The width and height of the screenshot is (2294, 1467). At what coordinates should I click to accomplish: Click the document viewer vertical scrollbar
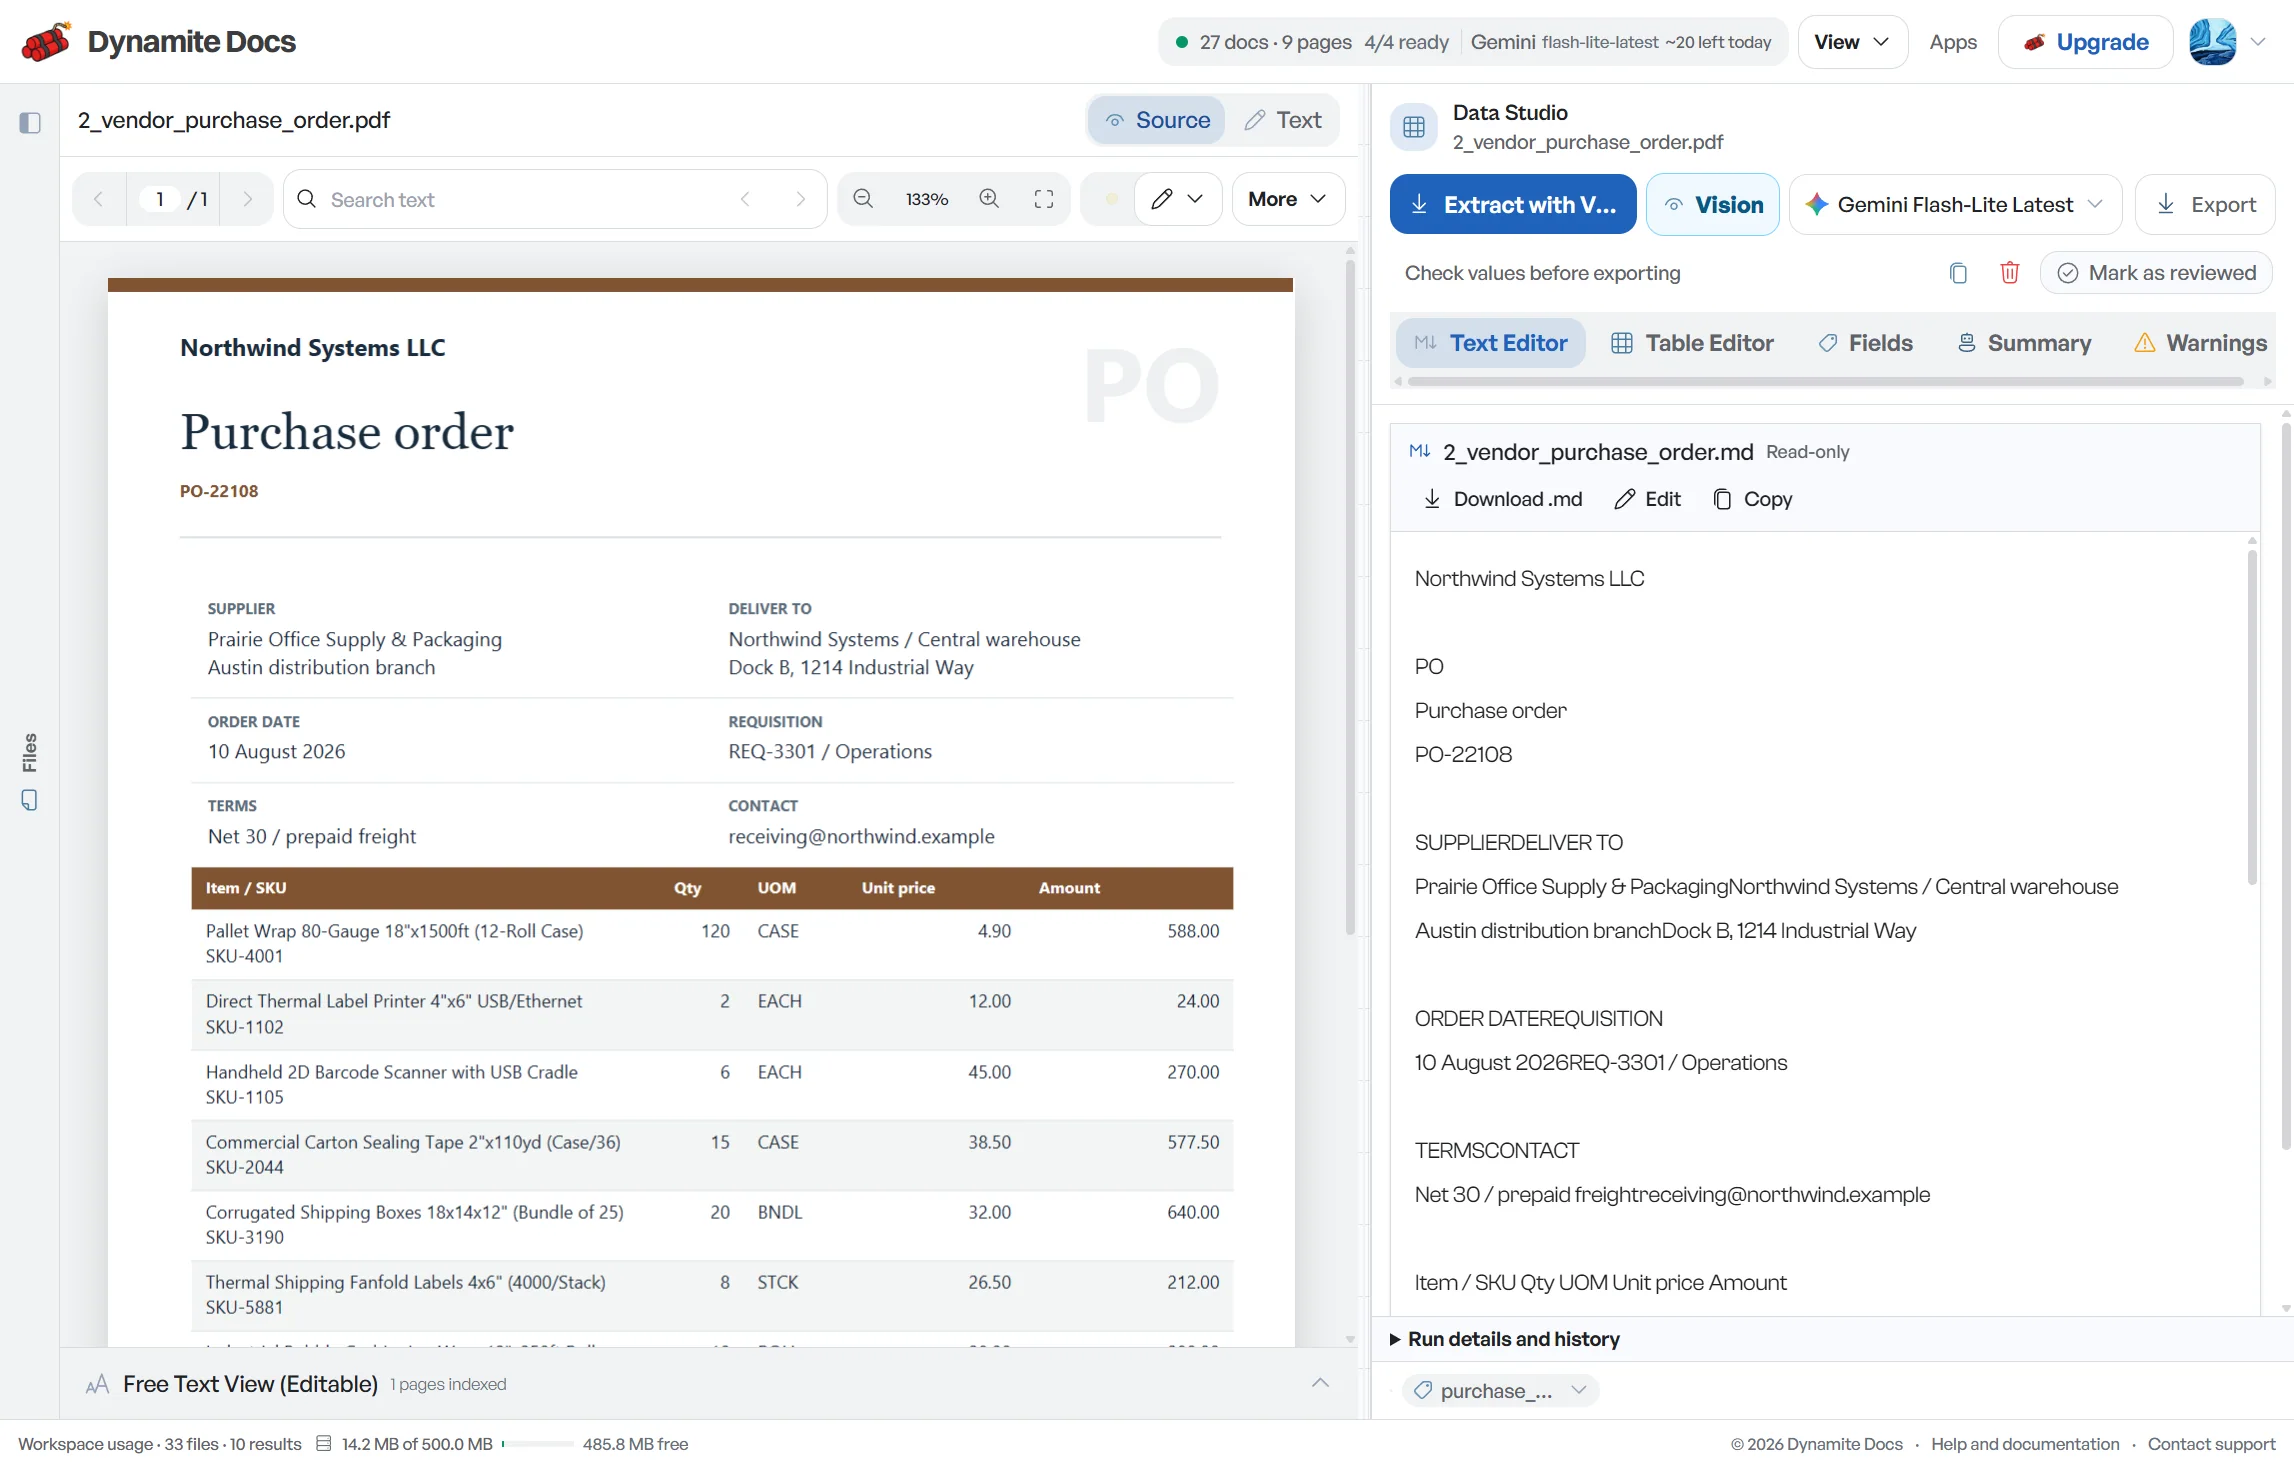(1350, 597)
